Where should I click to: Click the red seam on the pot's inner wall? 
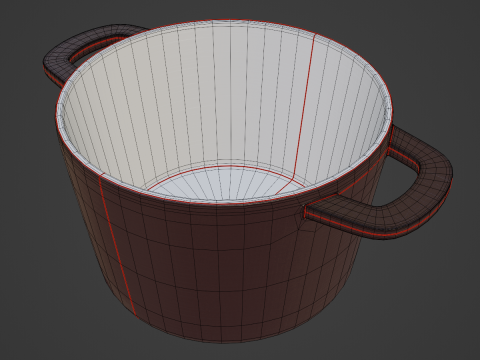click(304, 107)
